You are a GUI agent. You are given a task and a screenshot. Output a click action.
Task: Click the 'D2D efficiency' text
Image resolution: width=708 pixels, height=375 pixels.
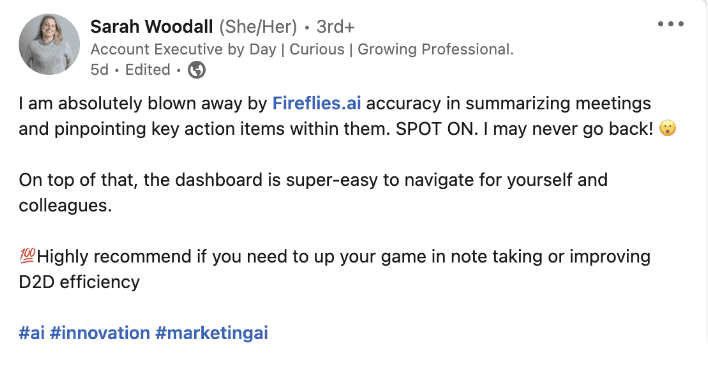[79, 282]
